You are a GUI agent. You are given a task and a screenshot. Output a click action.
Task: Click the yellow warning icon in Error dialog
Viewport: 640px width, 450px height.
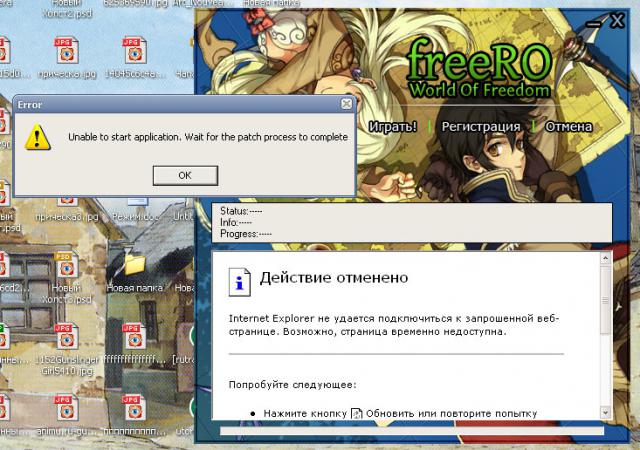point(38,137)
